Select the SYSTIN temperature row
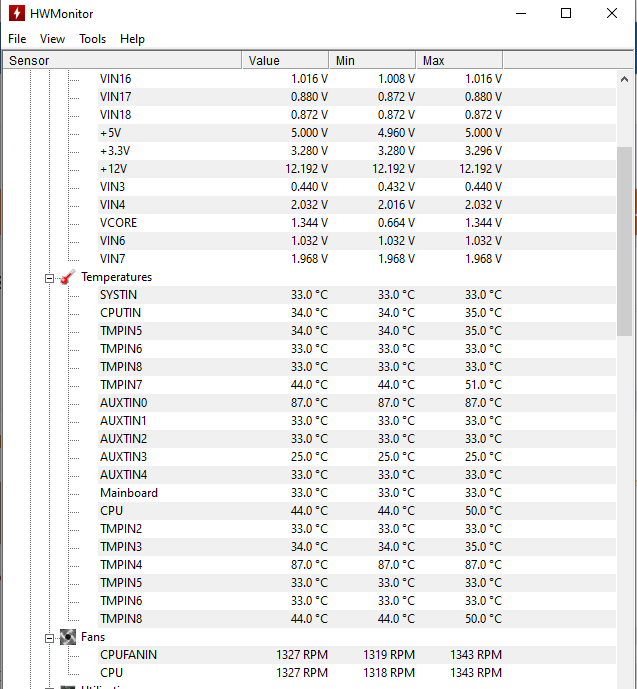Screen dimensions: 637x689 pyautogui.click(x=357, y=295)
